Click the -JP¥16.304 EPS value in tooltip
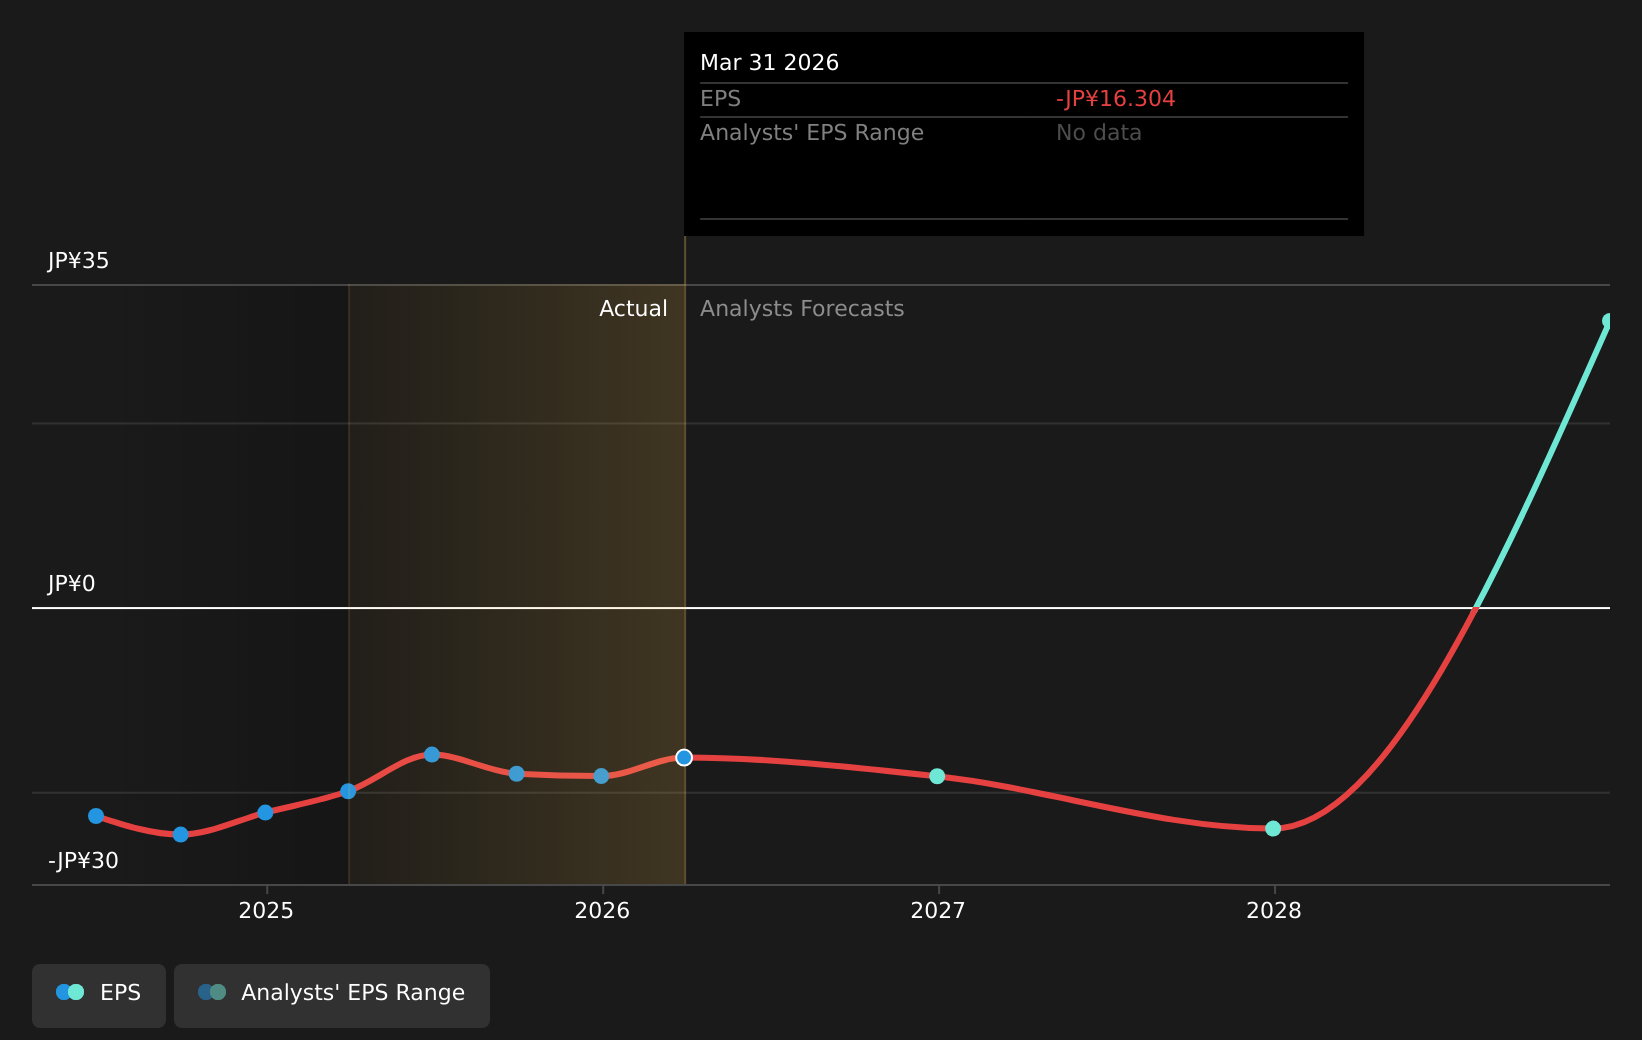 point(1115,99)
